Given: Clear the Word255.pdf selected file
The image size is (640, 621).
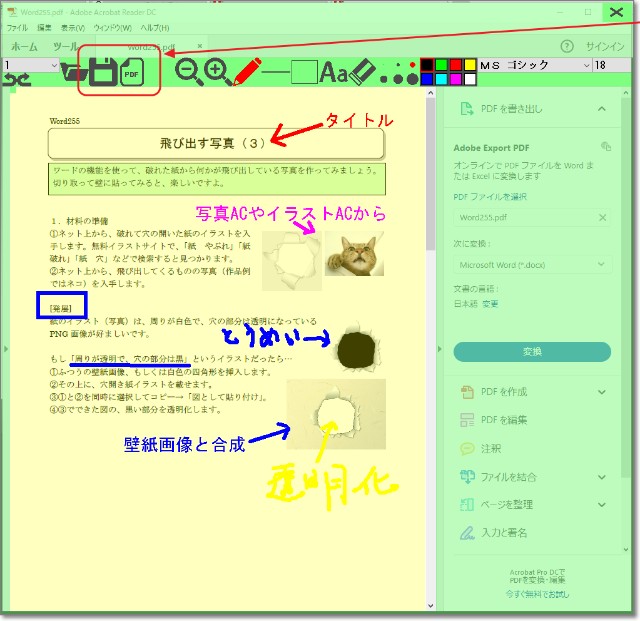Looking at the screenshot, I should click(603, 217).
